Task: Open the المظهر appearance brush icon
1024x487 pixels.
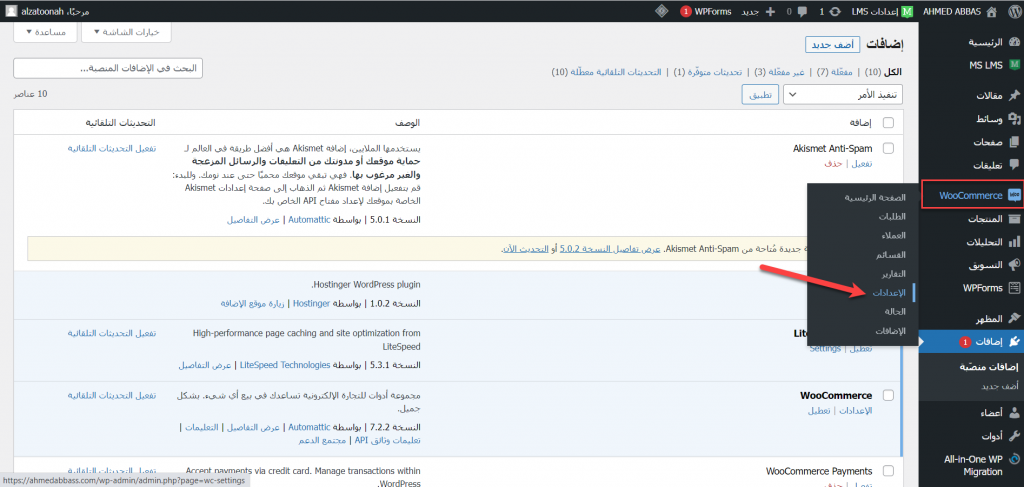Action: [x=1014, y=319]
